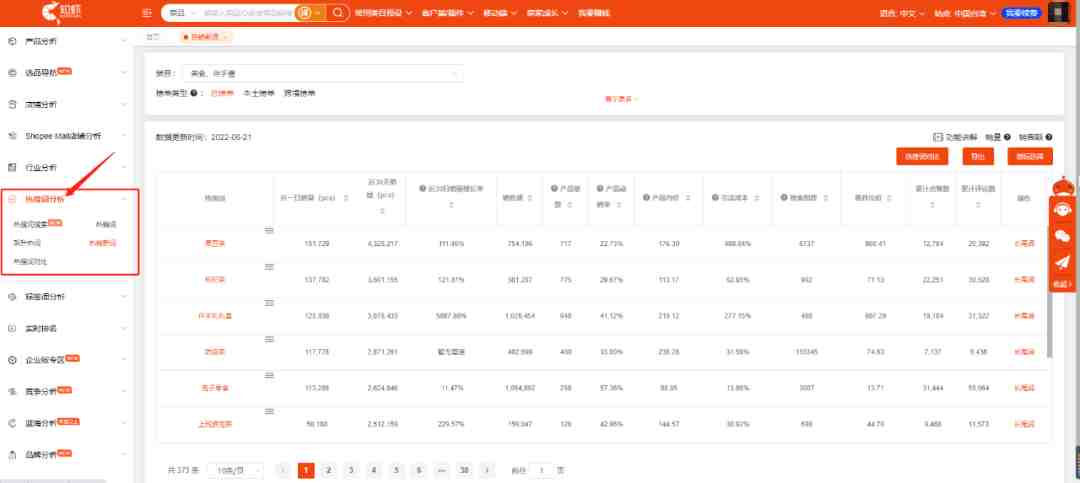Go to page 2 of results
This screenshot has height=483, width=1080.
pyautogui.click(x=329, y=470)
